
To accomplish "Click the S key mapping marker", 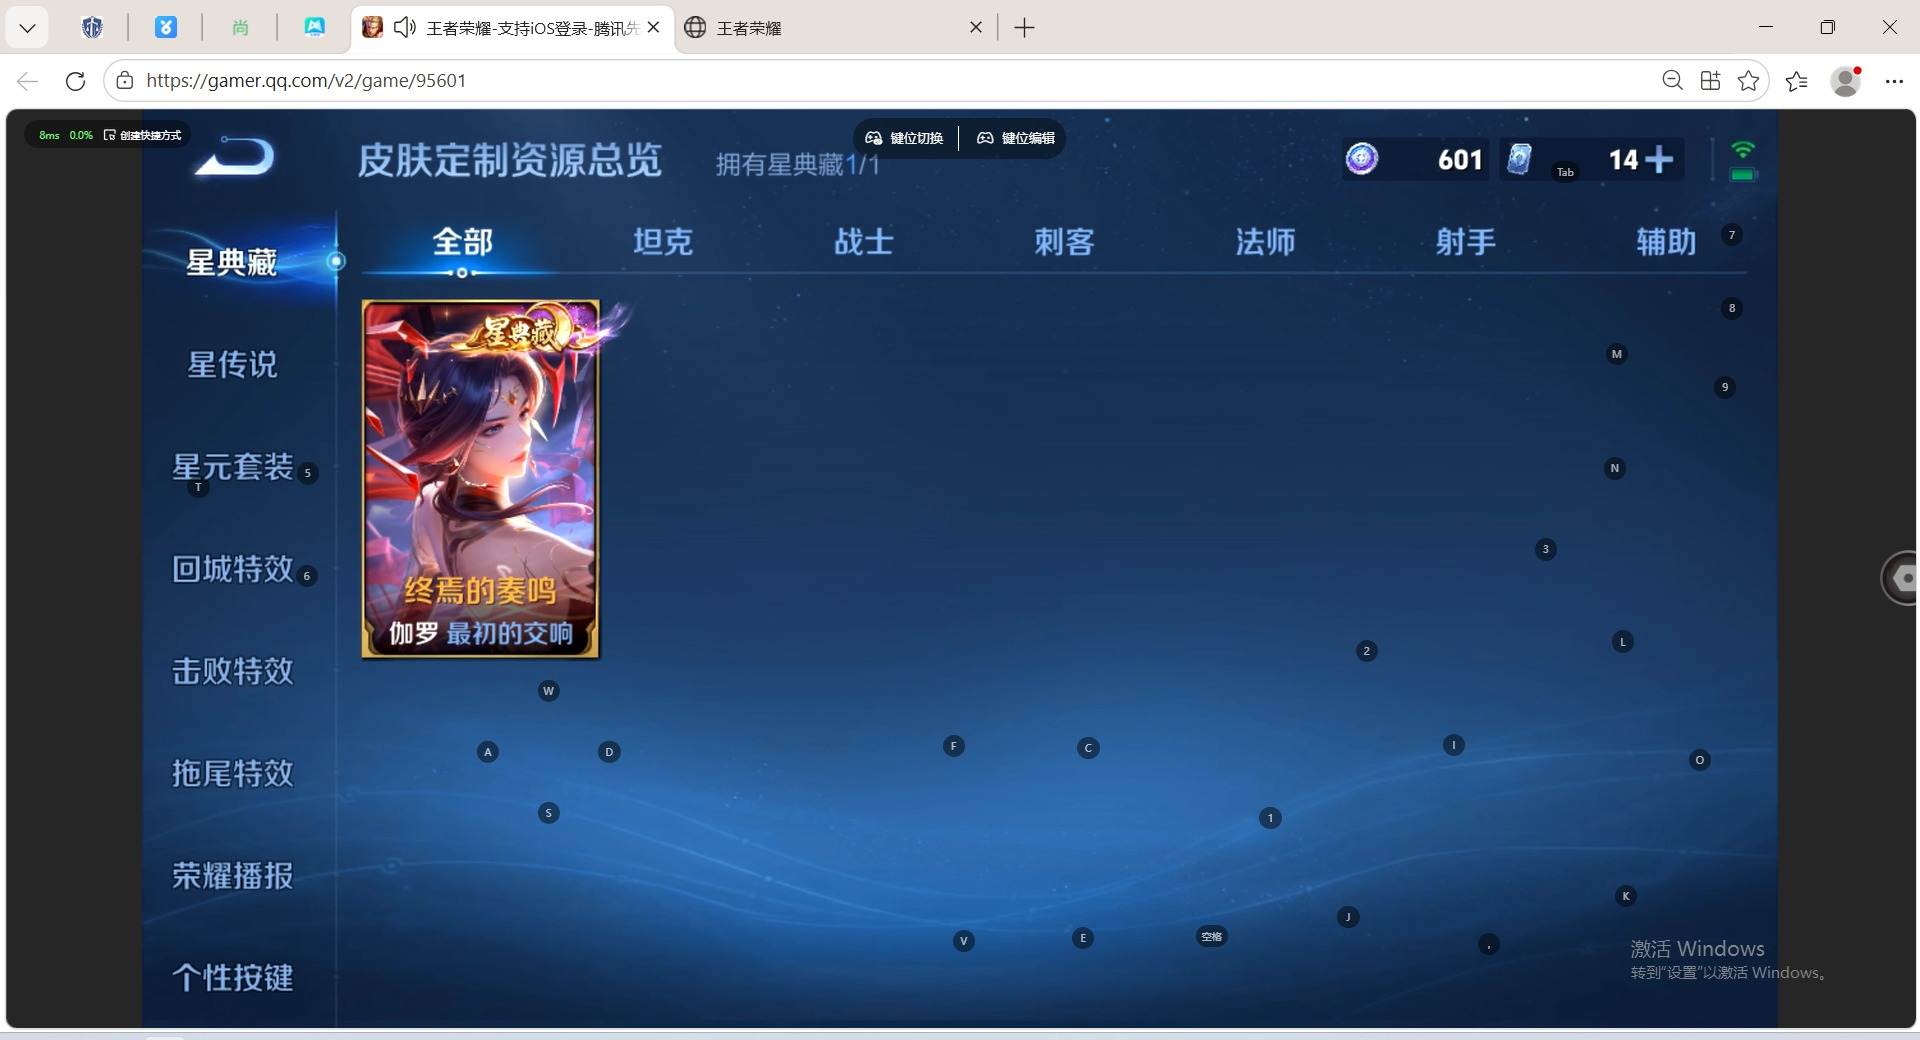I will pos(548,813).
